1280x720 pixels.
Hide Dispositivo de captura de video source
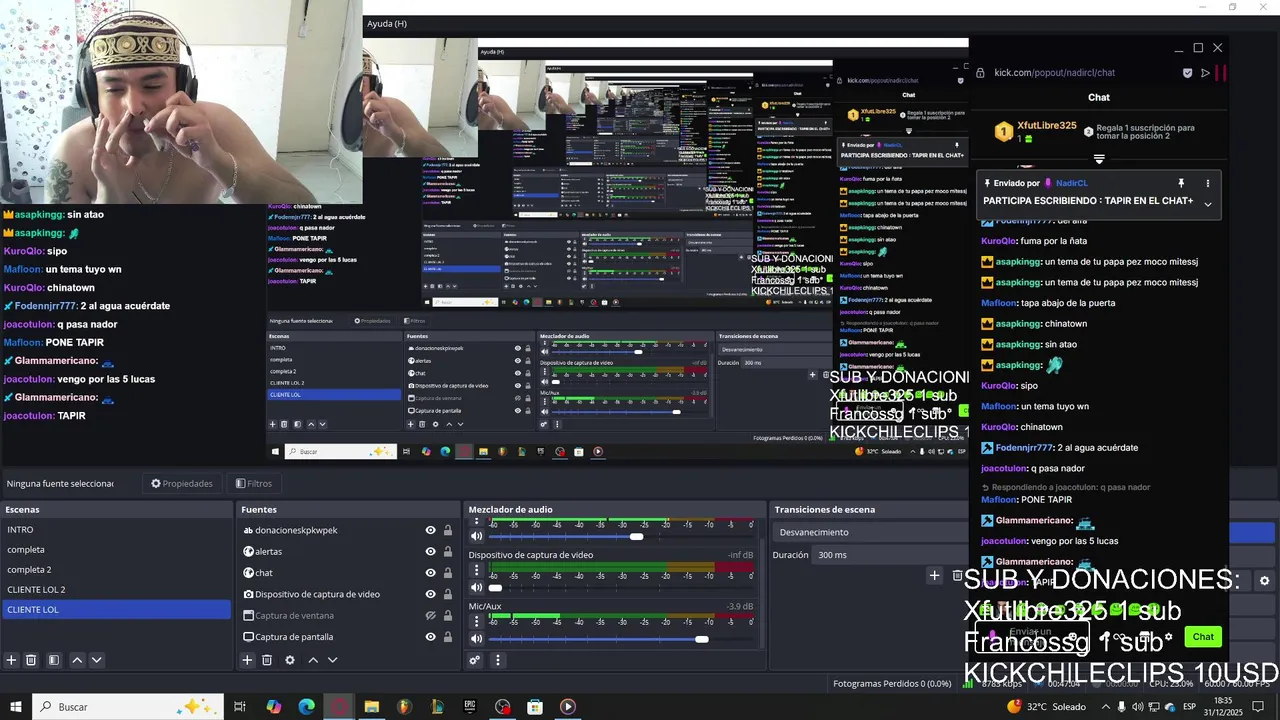tap(430, 594)
